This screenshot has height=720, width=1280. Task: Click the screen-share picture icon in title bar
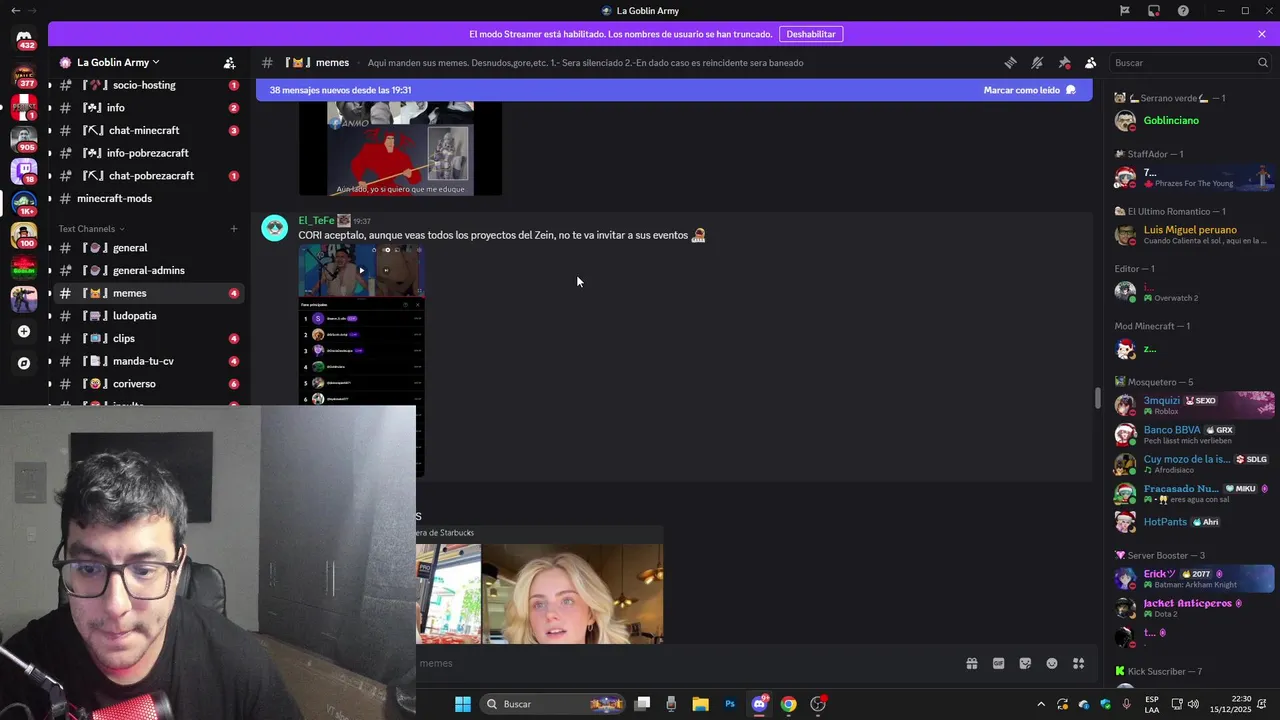pyautogui.click(x=1154, y=11)
